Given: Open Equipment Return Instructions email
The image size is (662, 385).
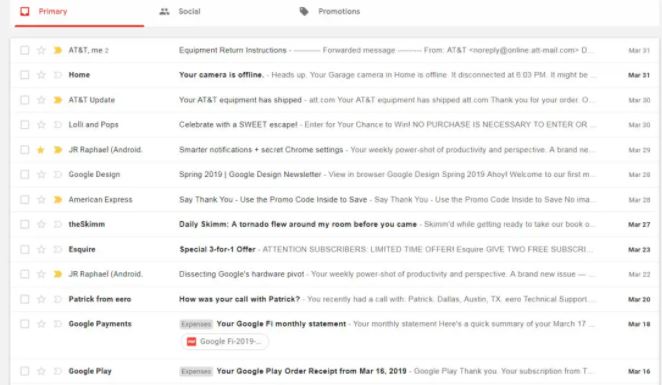Looking at the screenshot, I should pos(233,50).
